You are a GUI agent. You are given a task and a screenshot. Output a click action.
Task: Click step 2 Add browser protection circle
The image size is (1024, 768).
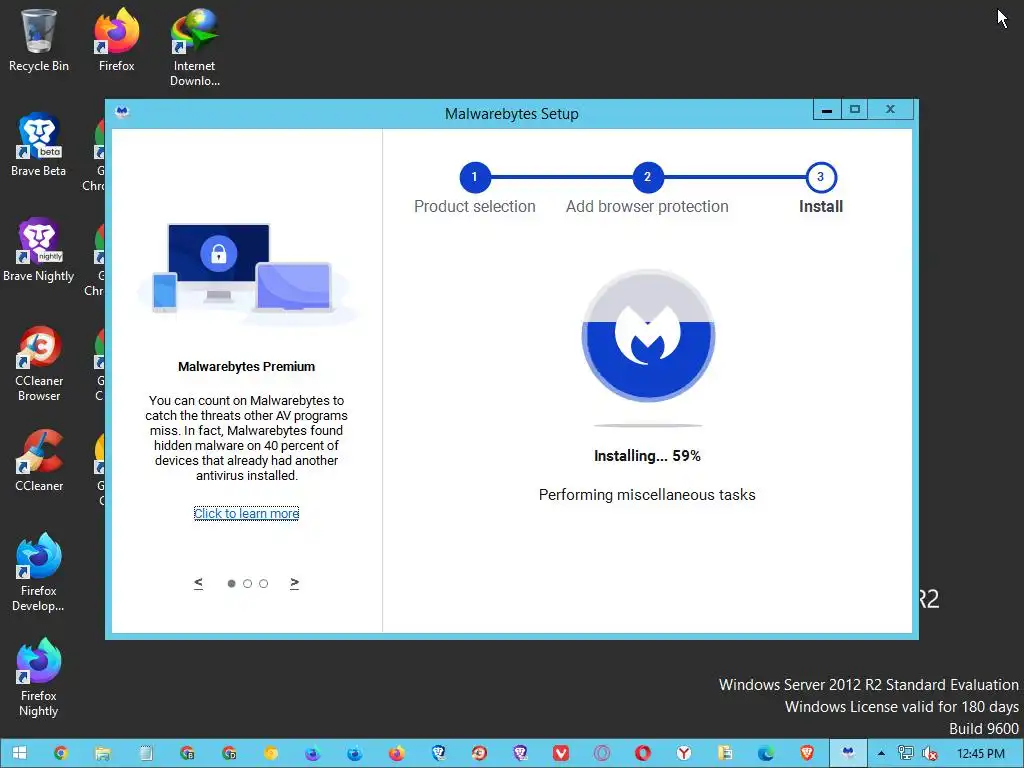click(x=647, y=177)
